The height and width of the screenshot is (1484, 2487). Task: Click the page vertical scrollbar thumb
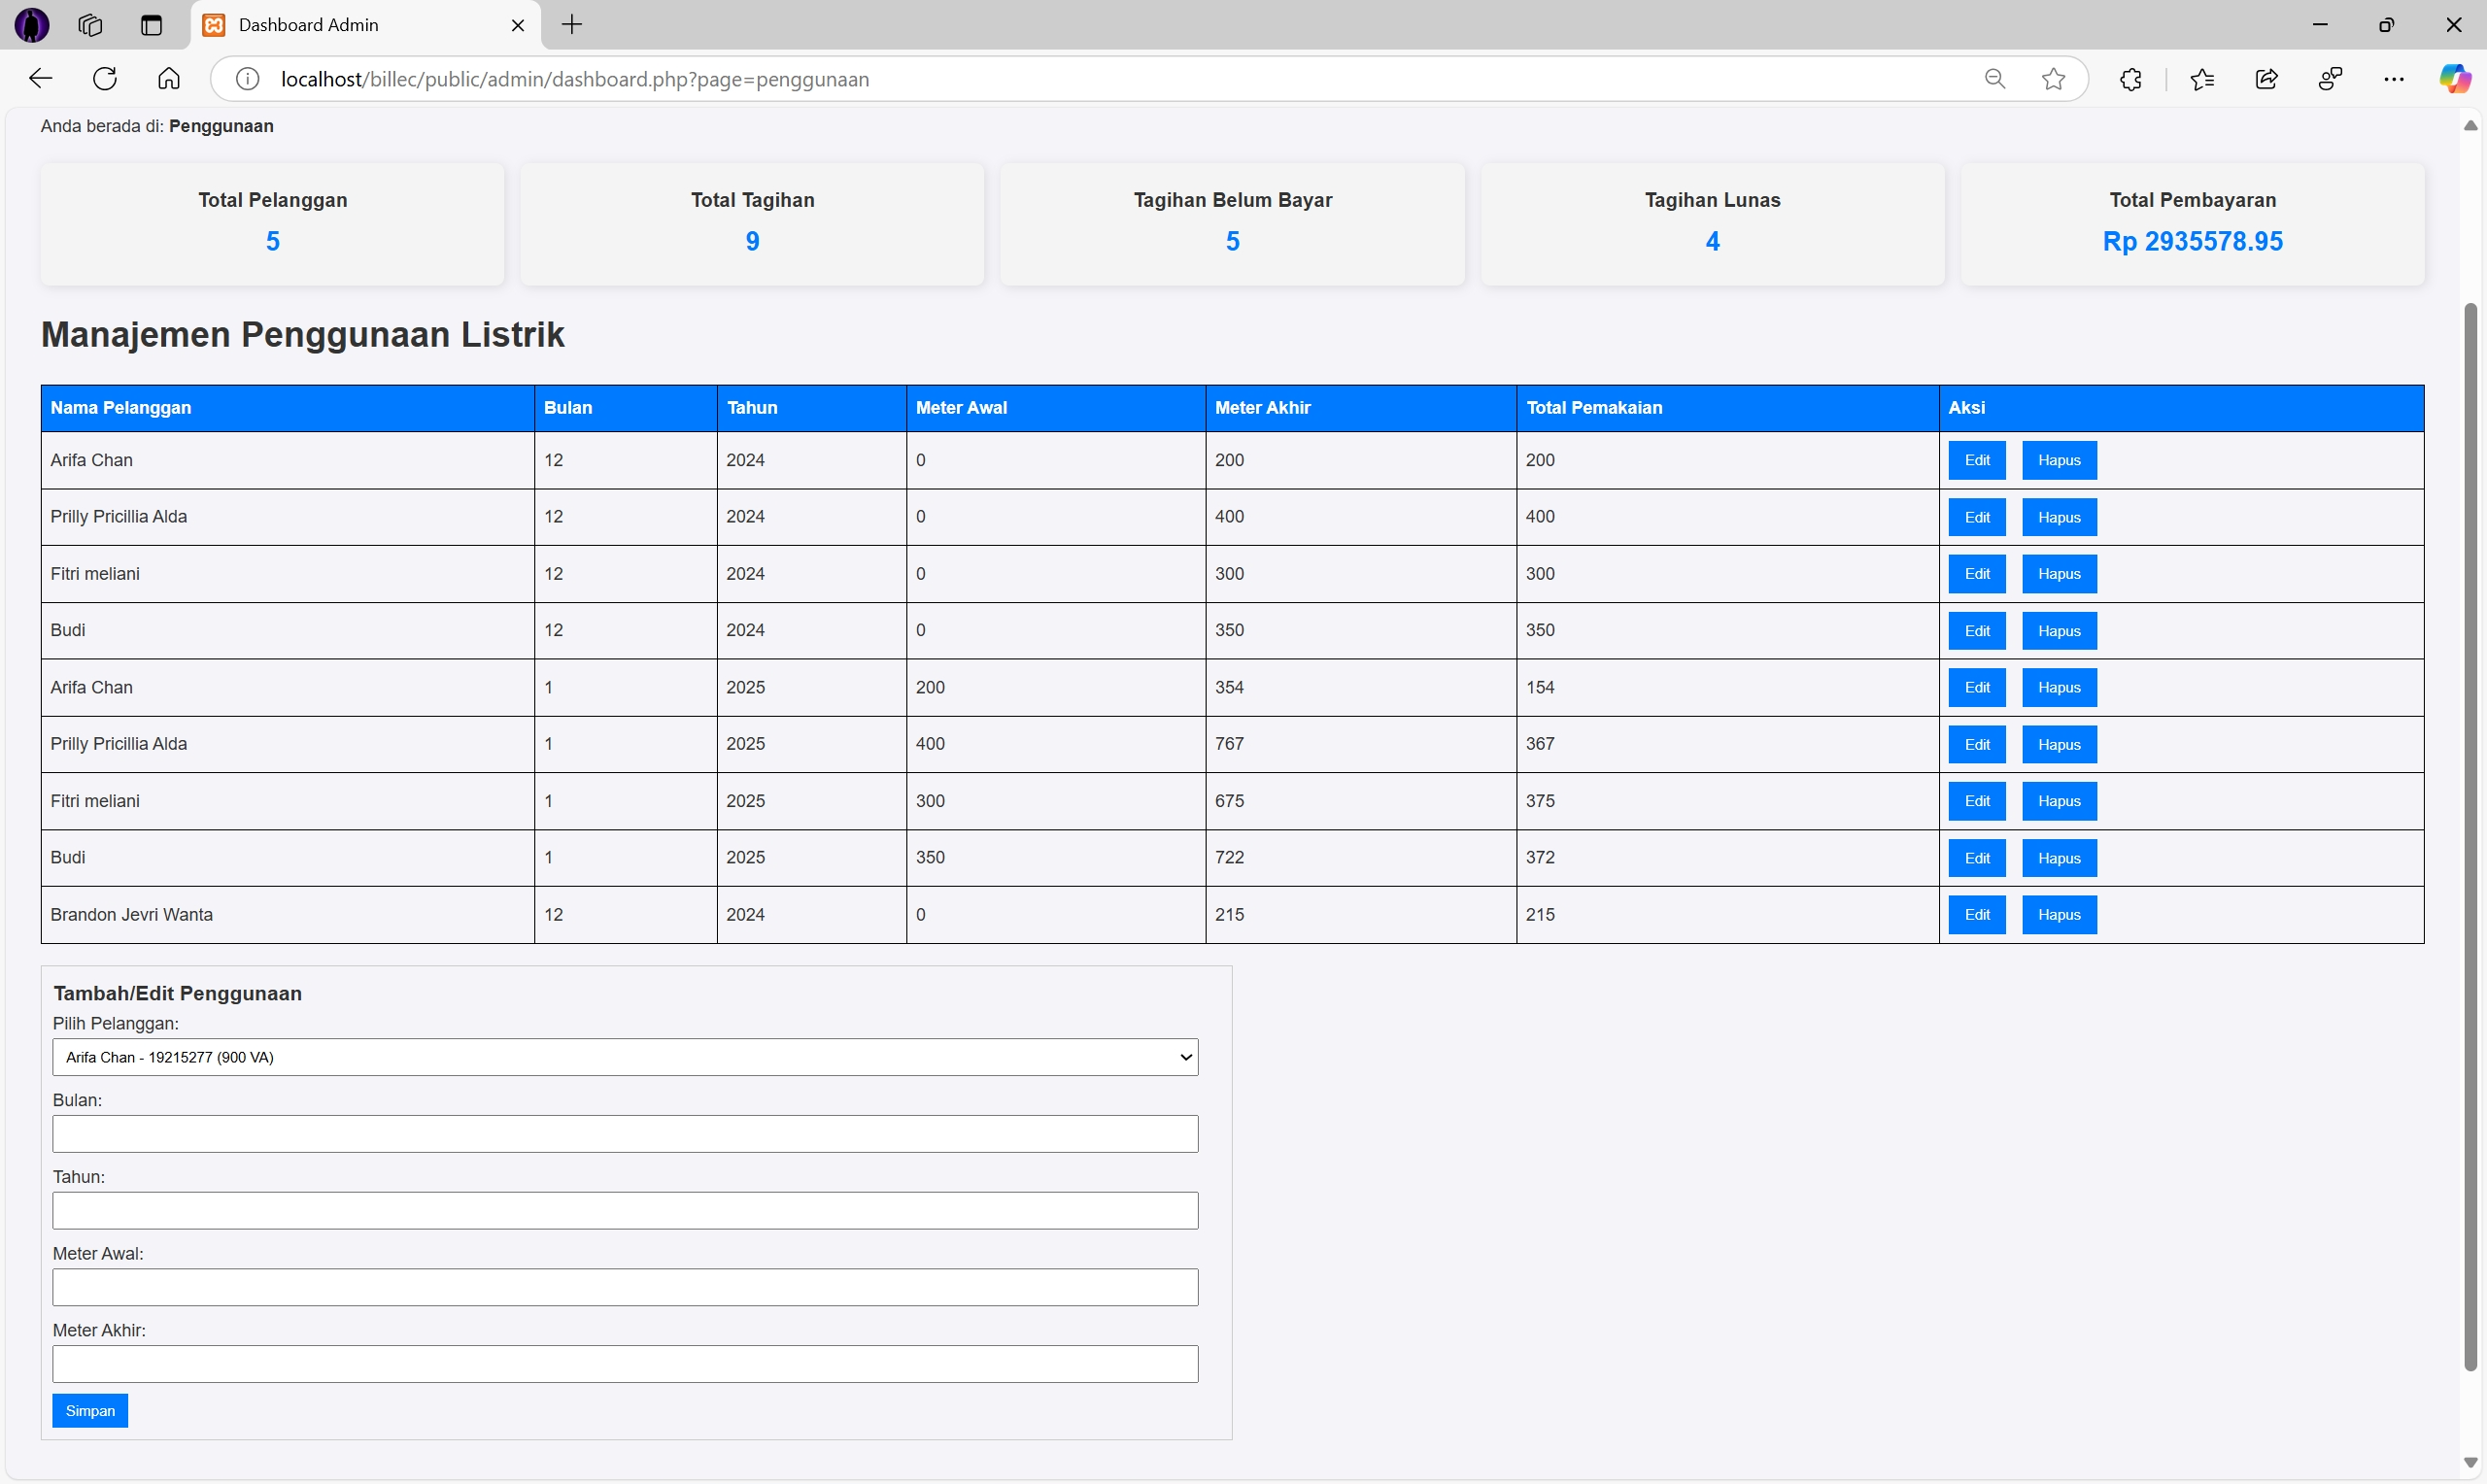point(2470,836)
